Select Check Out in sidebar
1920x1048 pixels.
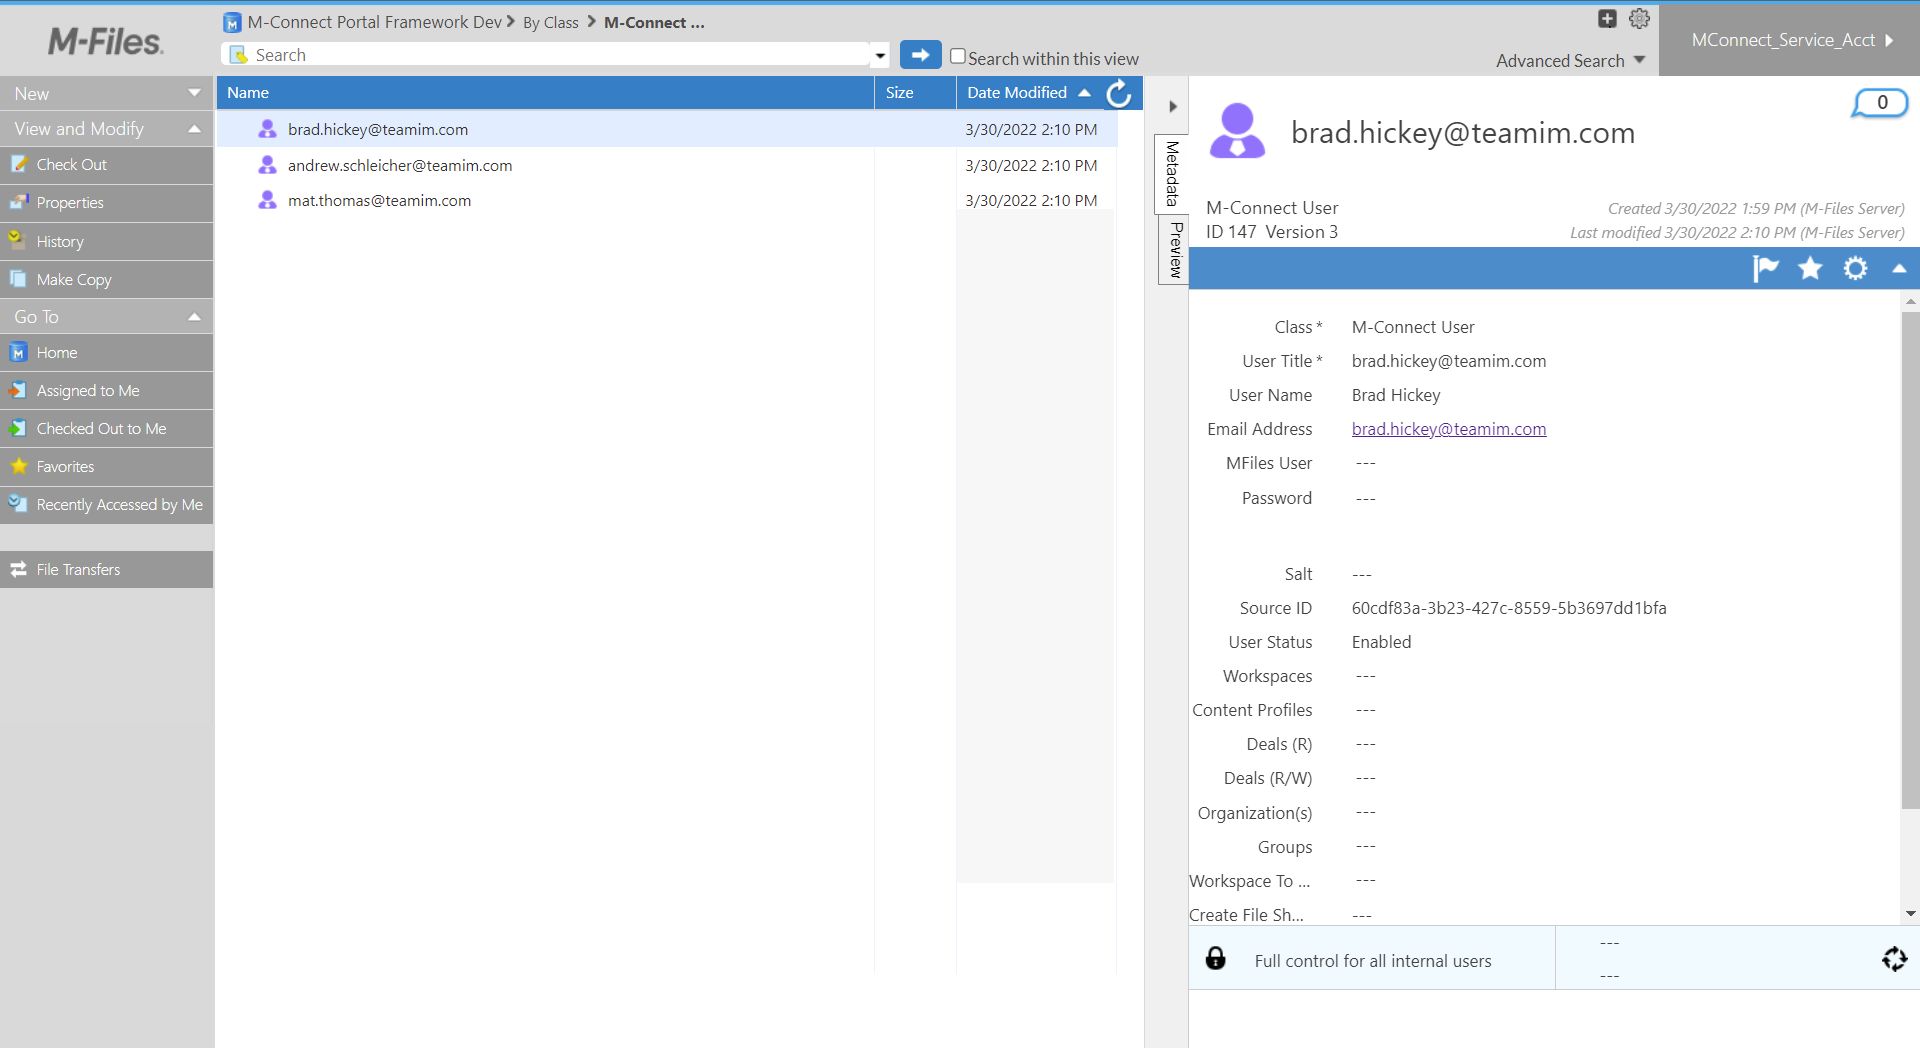point(70,164)
